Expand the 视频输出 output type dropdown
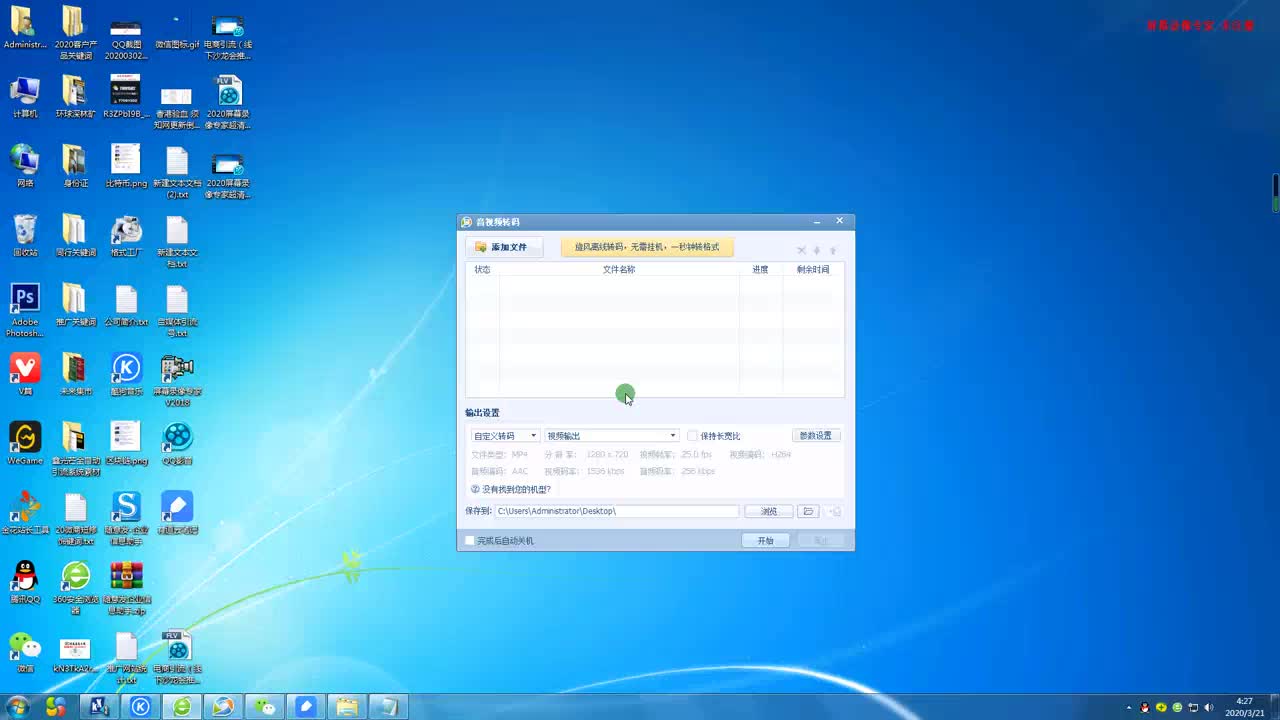This screenshot has width=1280, height=720. tap(611, 436)
